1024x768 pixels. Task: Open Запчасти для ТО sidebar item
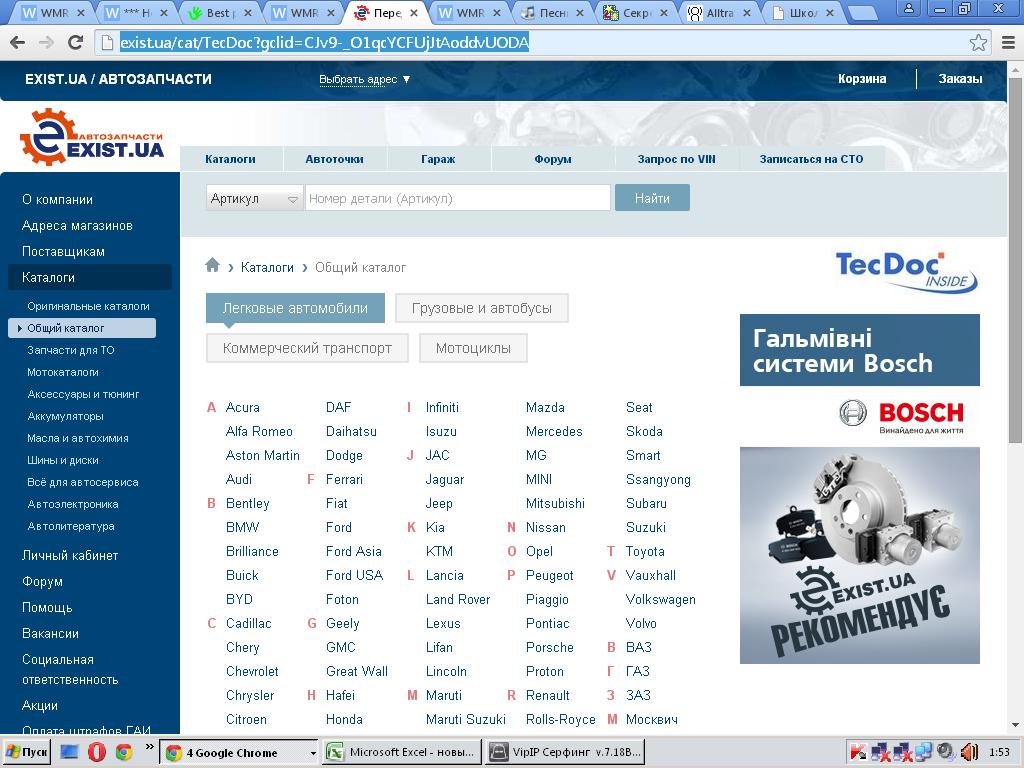pos(71,350)
